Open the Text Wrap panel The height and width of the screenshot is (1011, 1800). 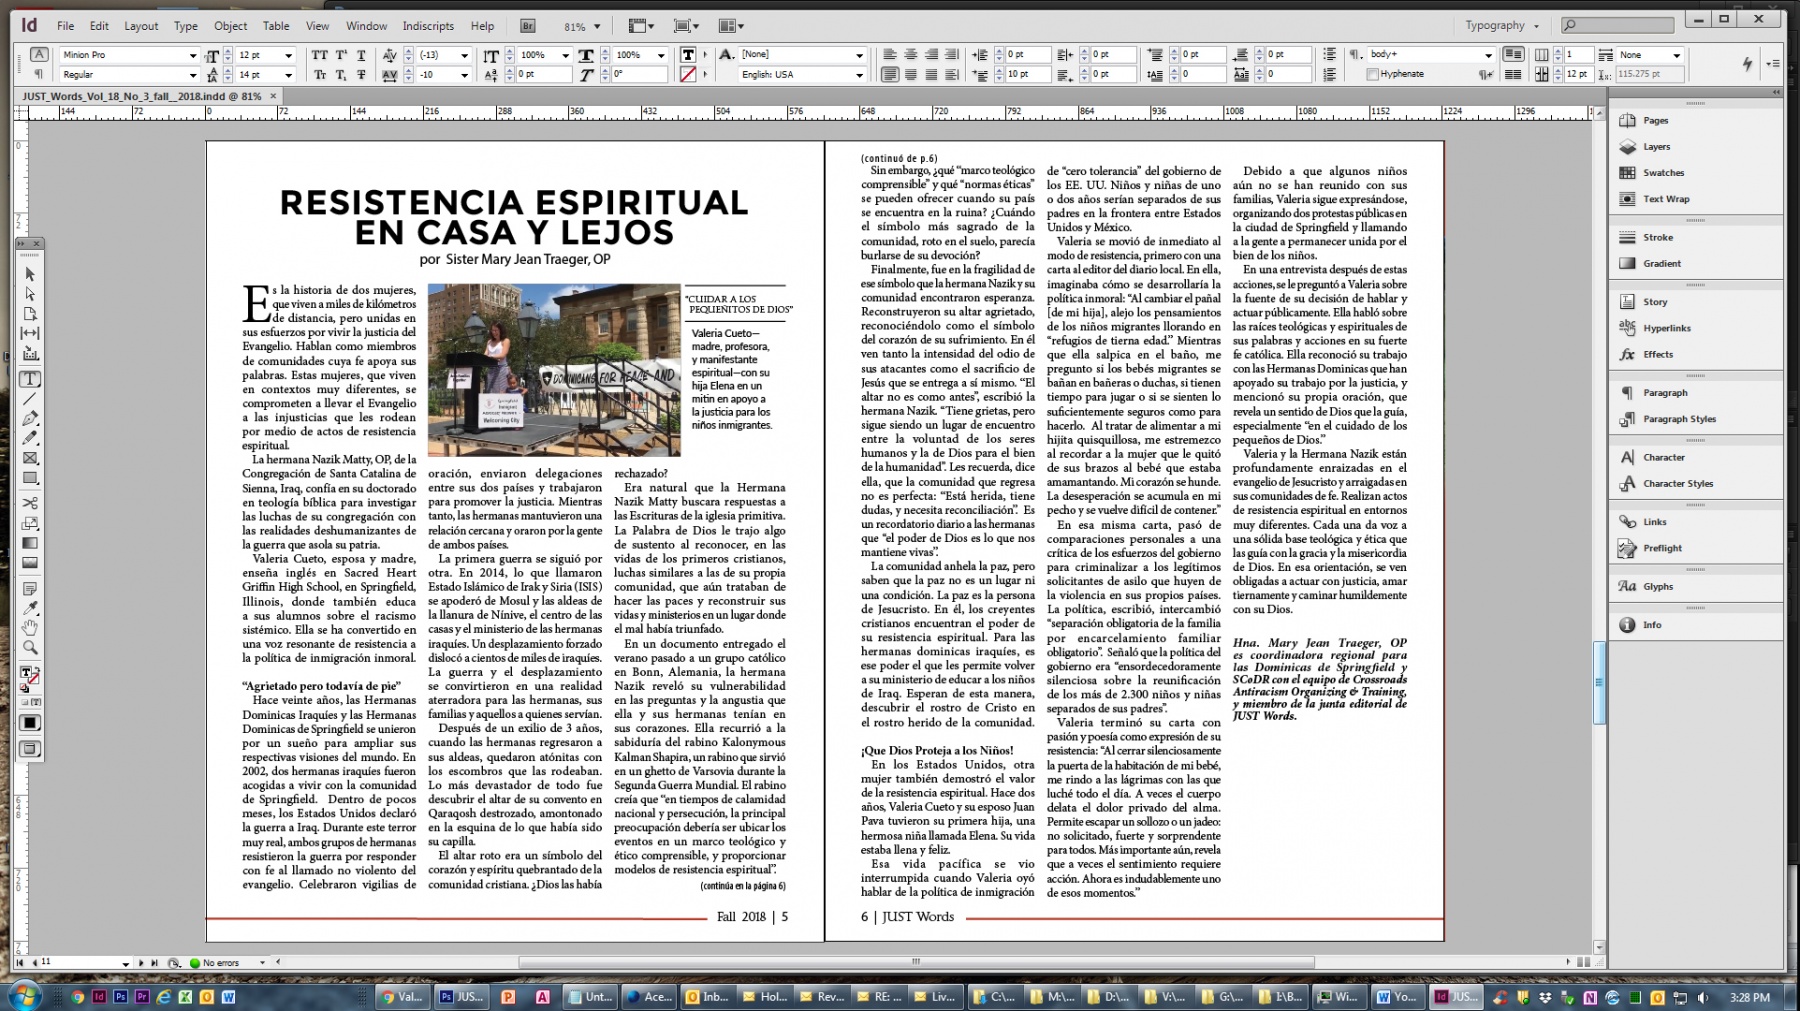1665,199
